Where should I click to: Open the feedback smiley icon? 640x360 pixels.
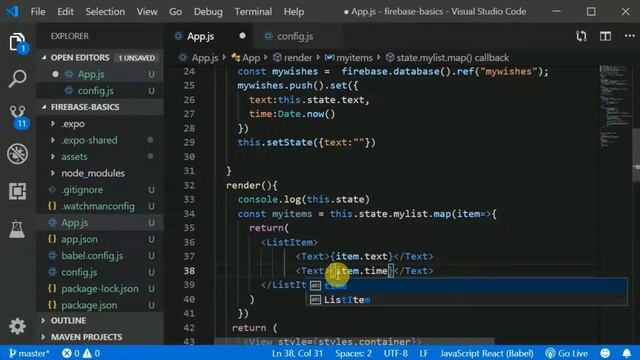605,353
